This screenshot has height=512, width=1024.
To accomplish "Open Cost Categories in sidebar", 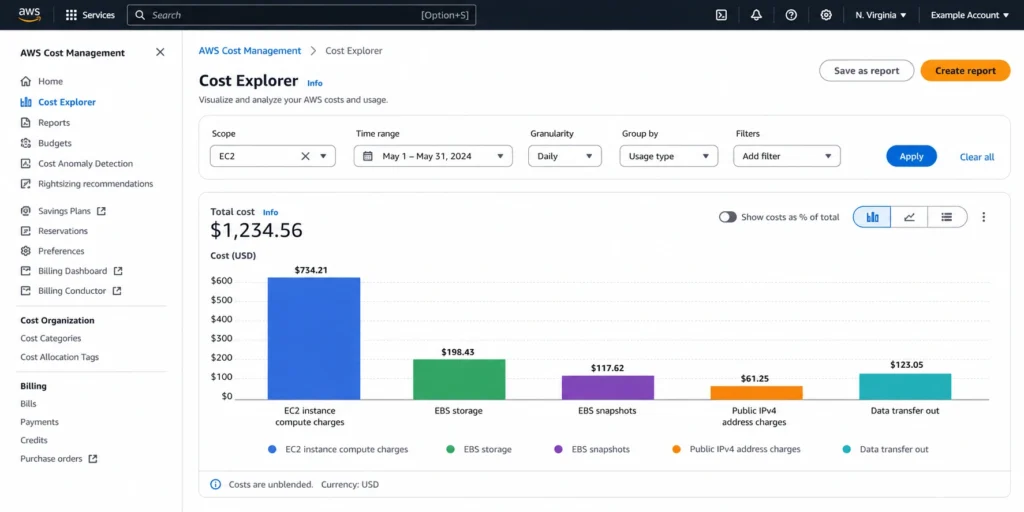I will 51,338.
